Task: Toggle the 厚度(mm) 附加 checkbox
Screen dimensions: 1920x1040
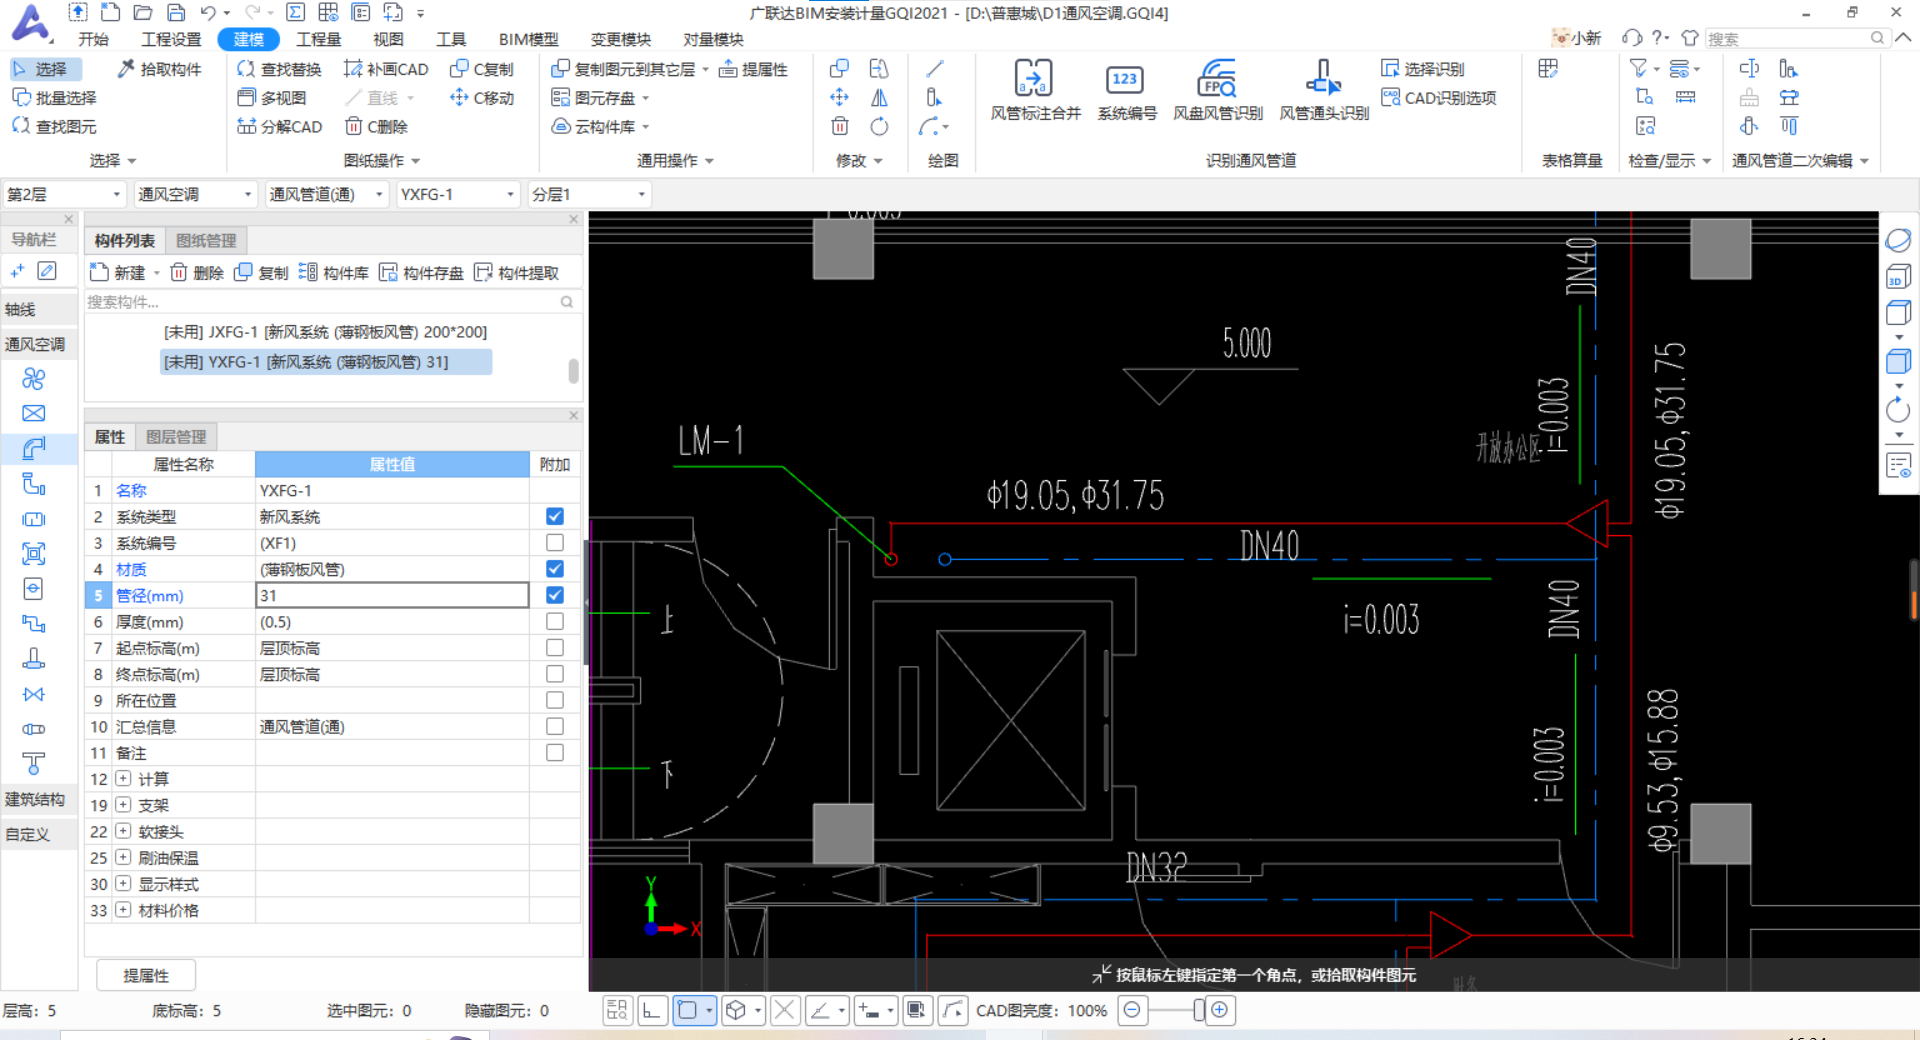Action: (x=555, y=622)
